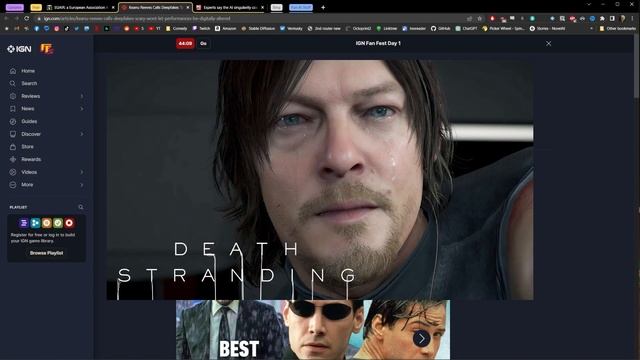Close the Experts say the AI singularity tab

(x=262, y=7)
